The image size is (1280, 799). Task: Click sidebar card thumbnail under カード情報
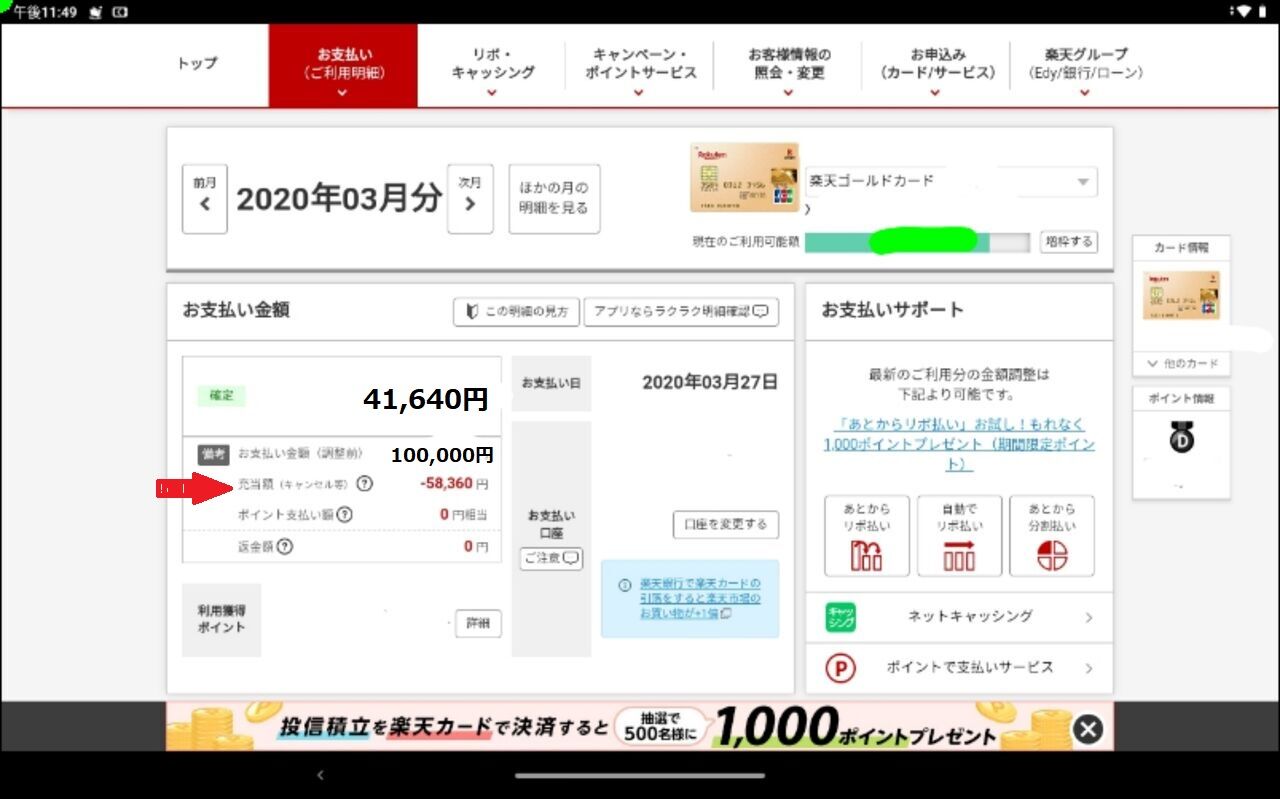pyautogui.click(x=1181, y=294)
